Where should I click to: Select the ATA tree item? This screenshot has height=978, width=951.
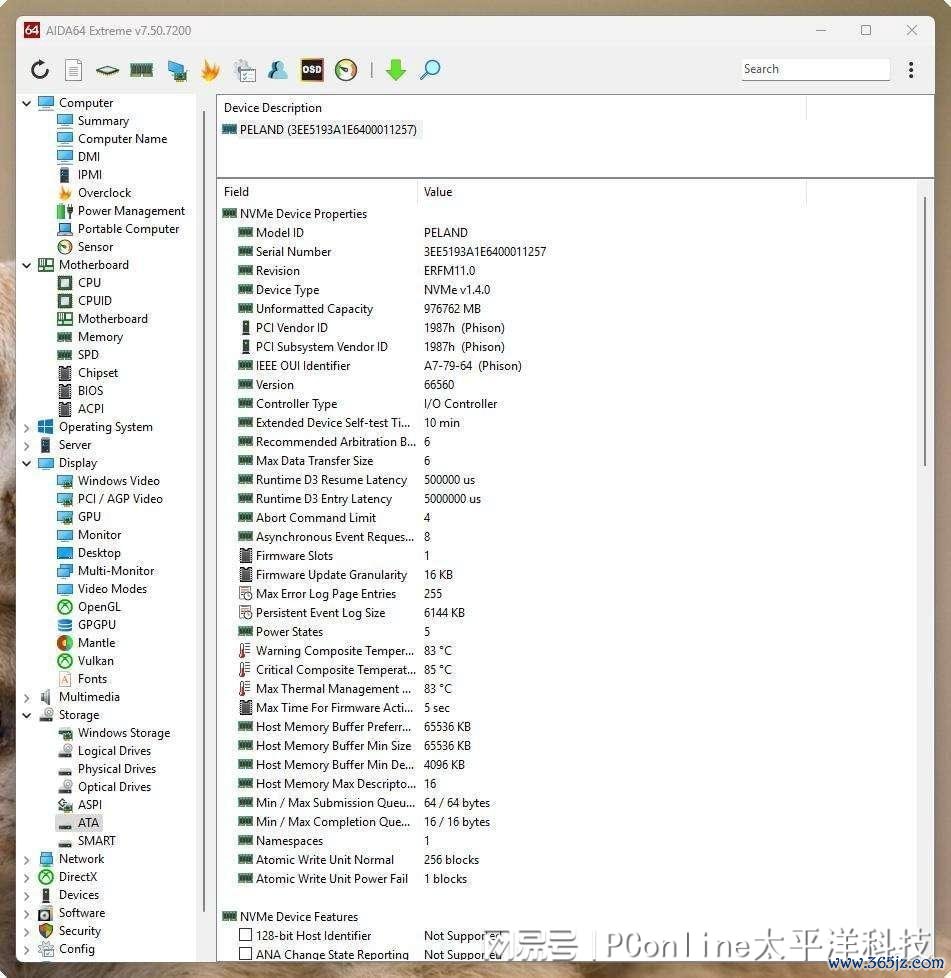[88, 823]
